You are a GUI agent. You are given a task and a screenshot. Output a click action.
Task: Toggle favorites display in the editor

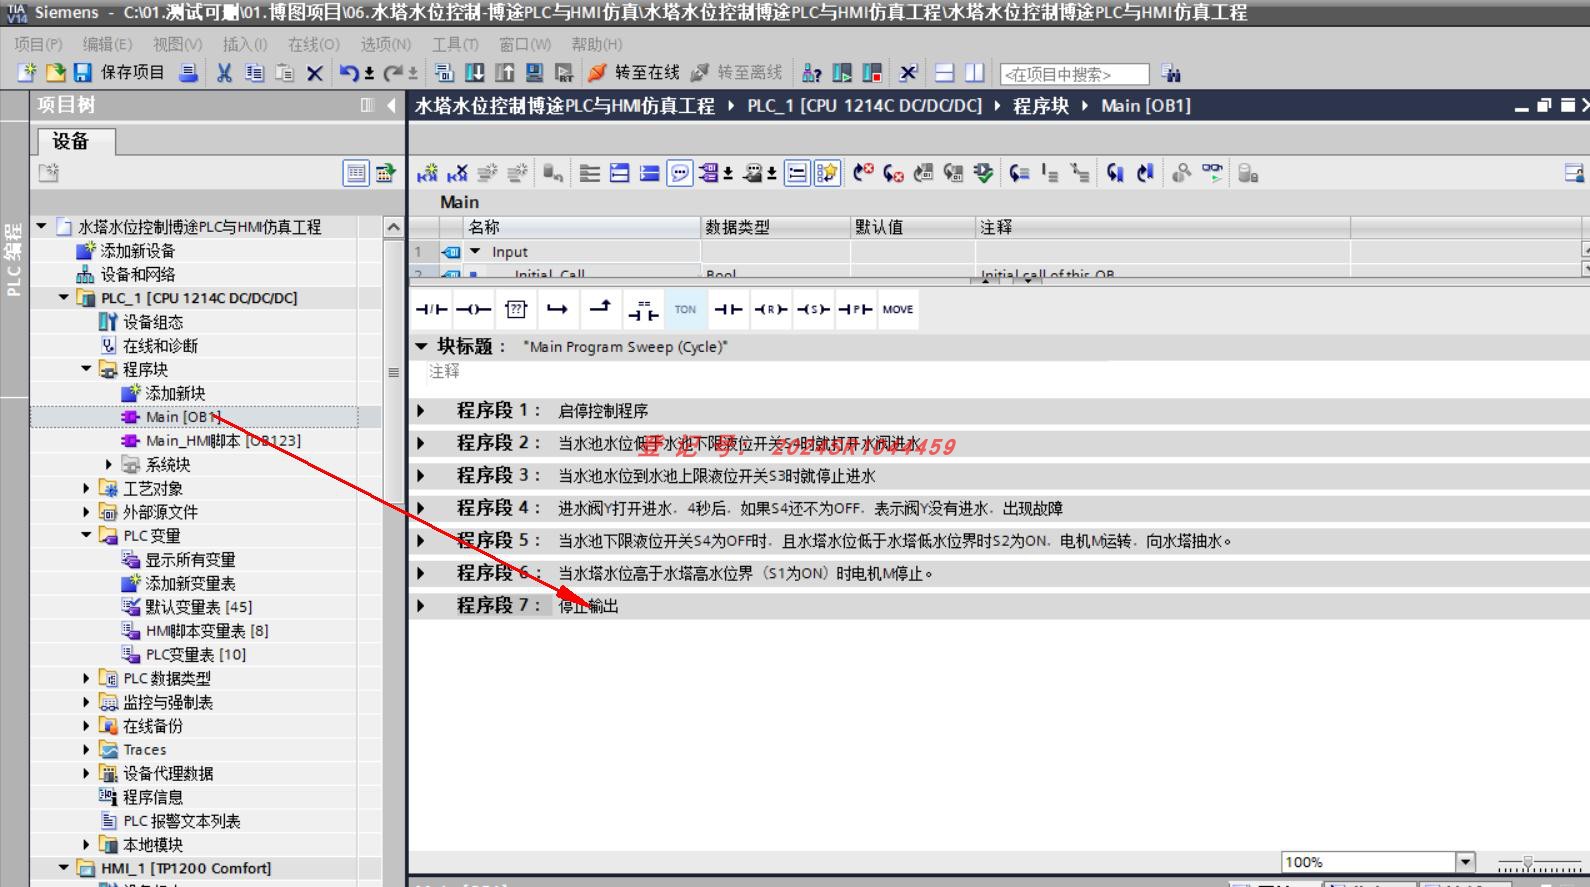coord(827,173)
